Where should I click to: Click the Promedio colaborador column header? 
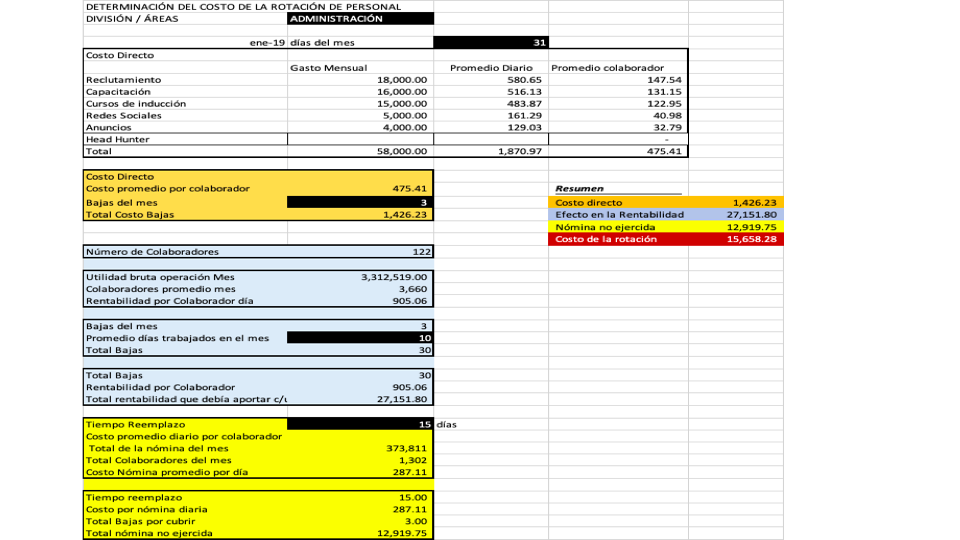pos(608,68)
